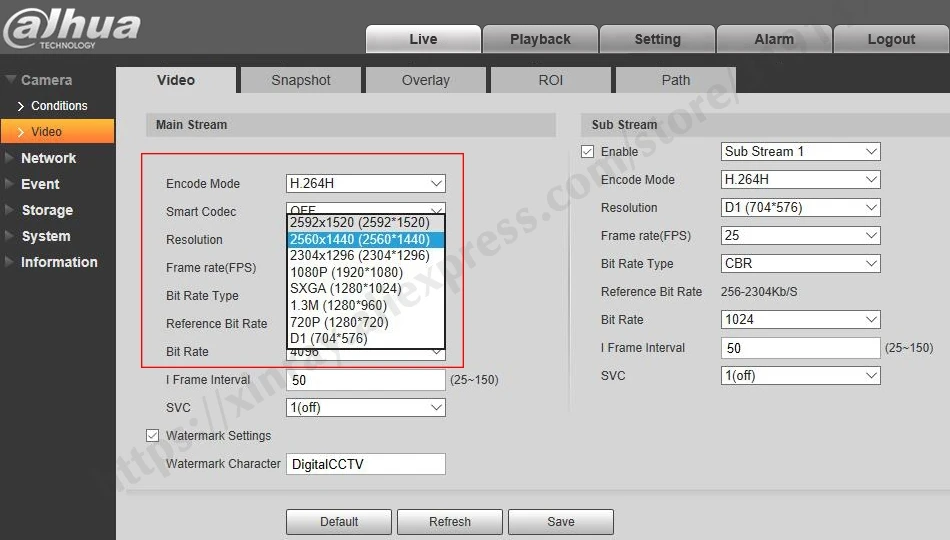Click Main Stream I Frame Interval field

pos(365,380)
